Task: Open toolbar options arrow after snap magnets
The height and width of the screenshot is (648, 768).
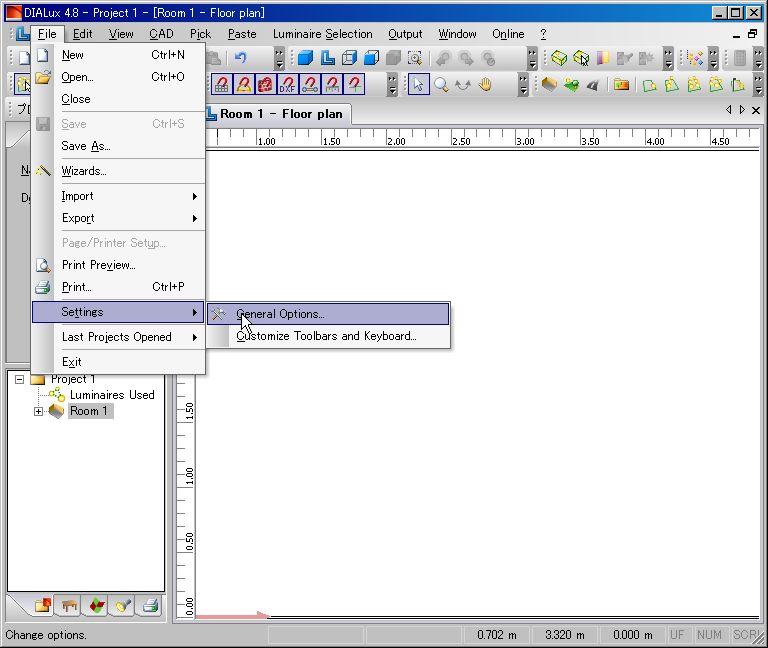Action: click(x=392, y=84)
